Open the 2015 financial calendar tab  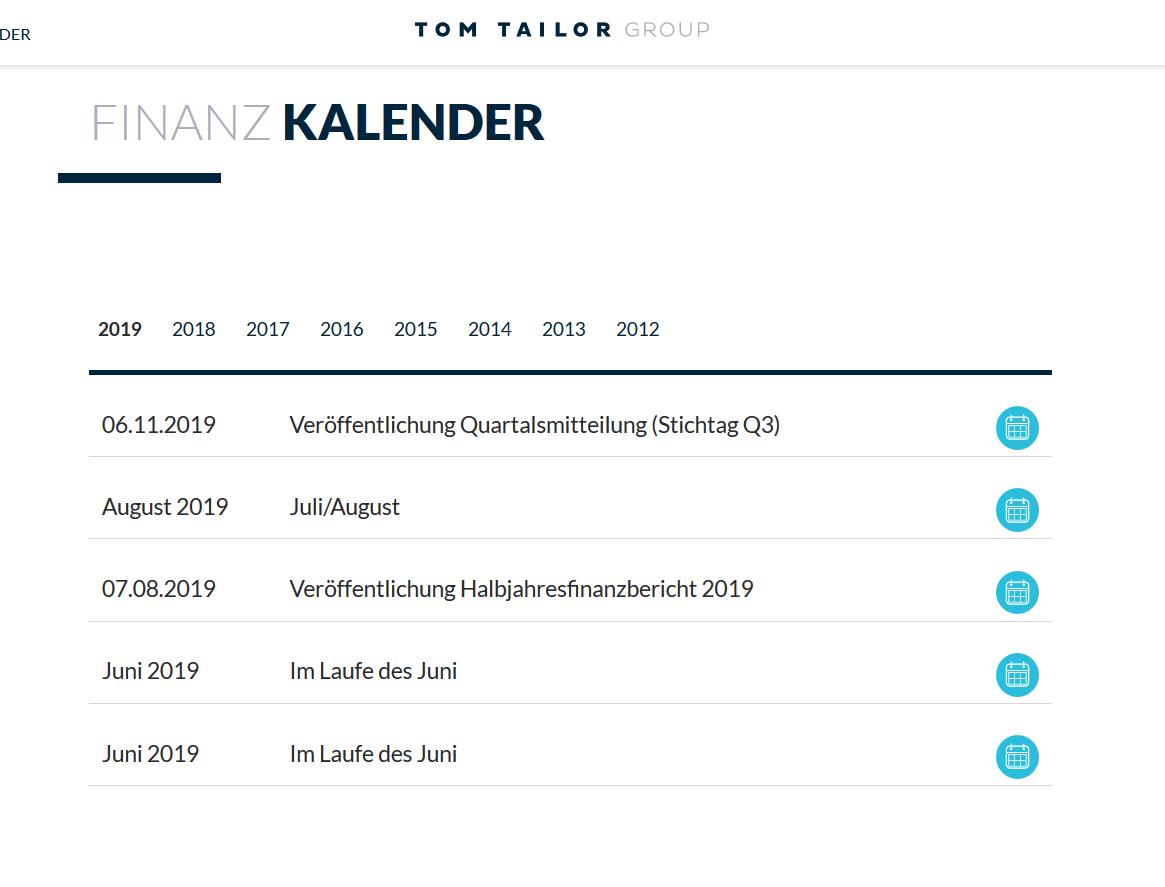coord(416,329)
